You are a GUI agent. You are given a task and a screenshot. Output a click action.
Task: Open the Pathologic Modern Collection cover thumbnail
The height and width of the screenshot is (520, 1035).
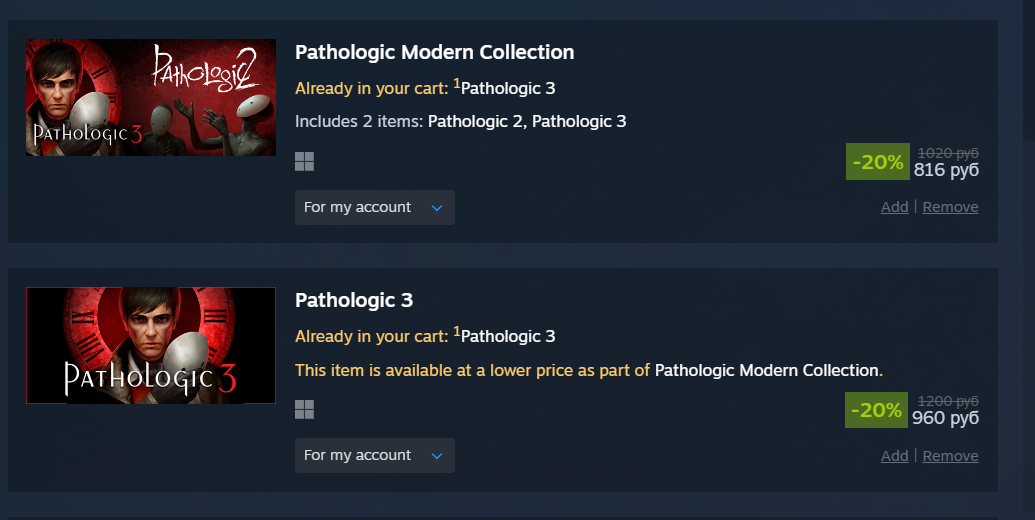point(150,98)
